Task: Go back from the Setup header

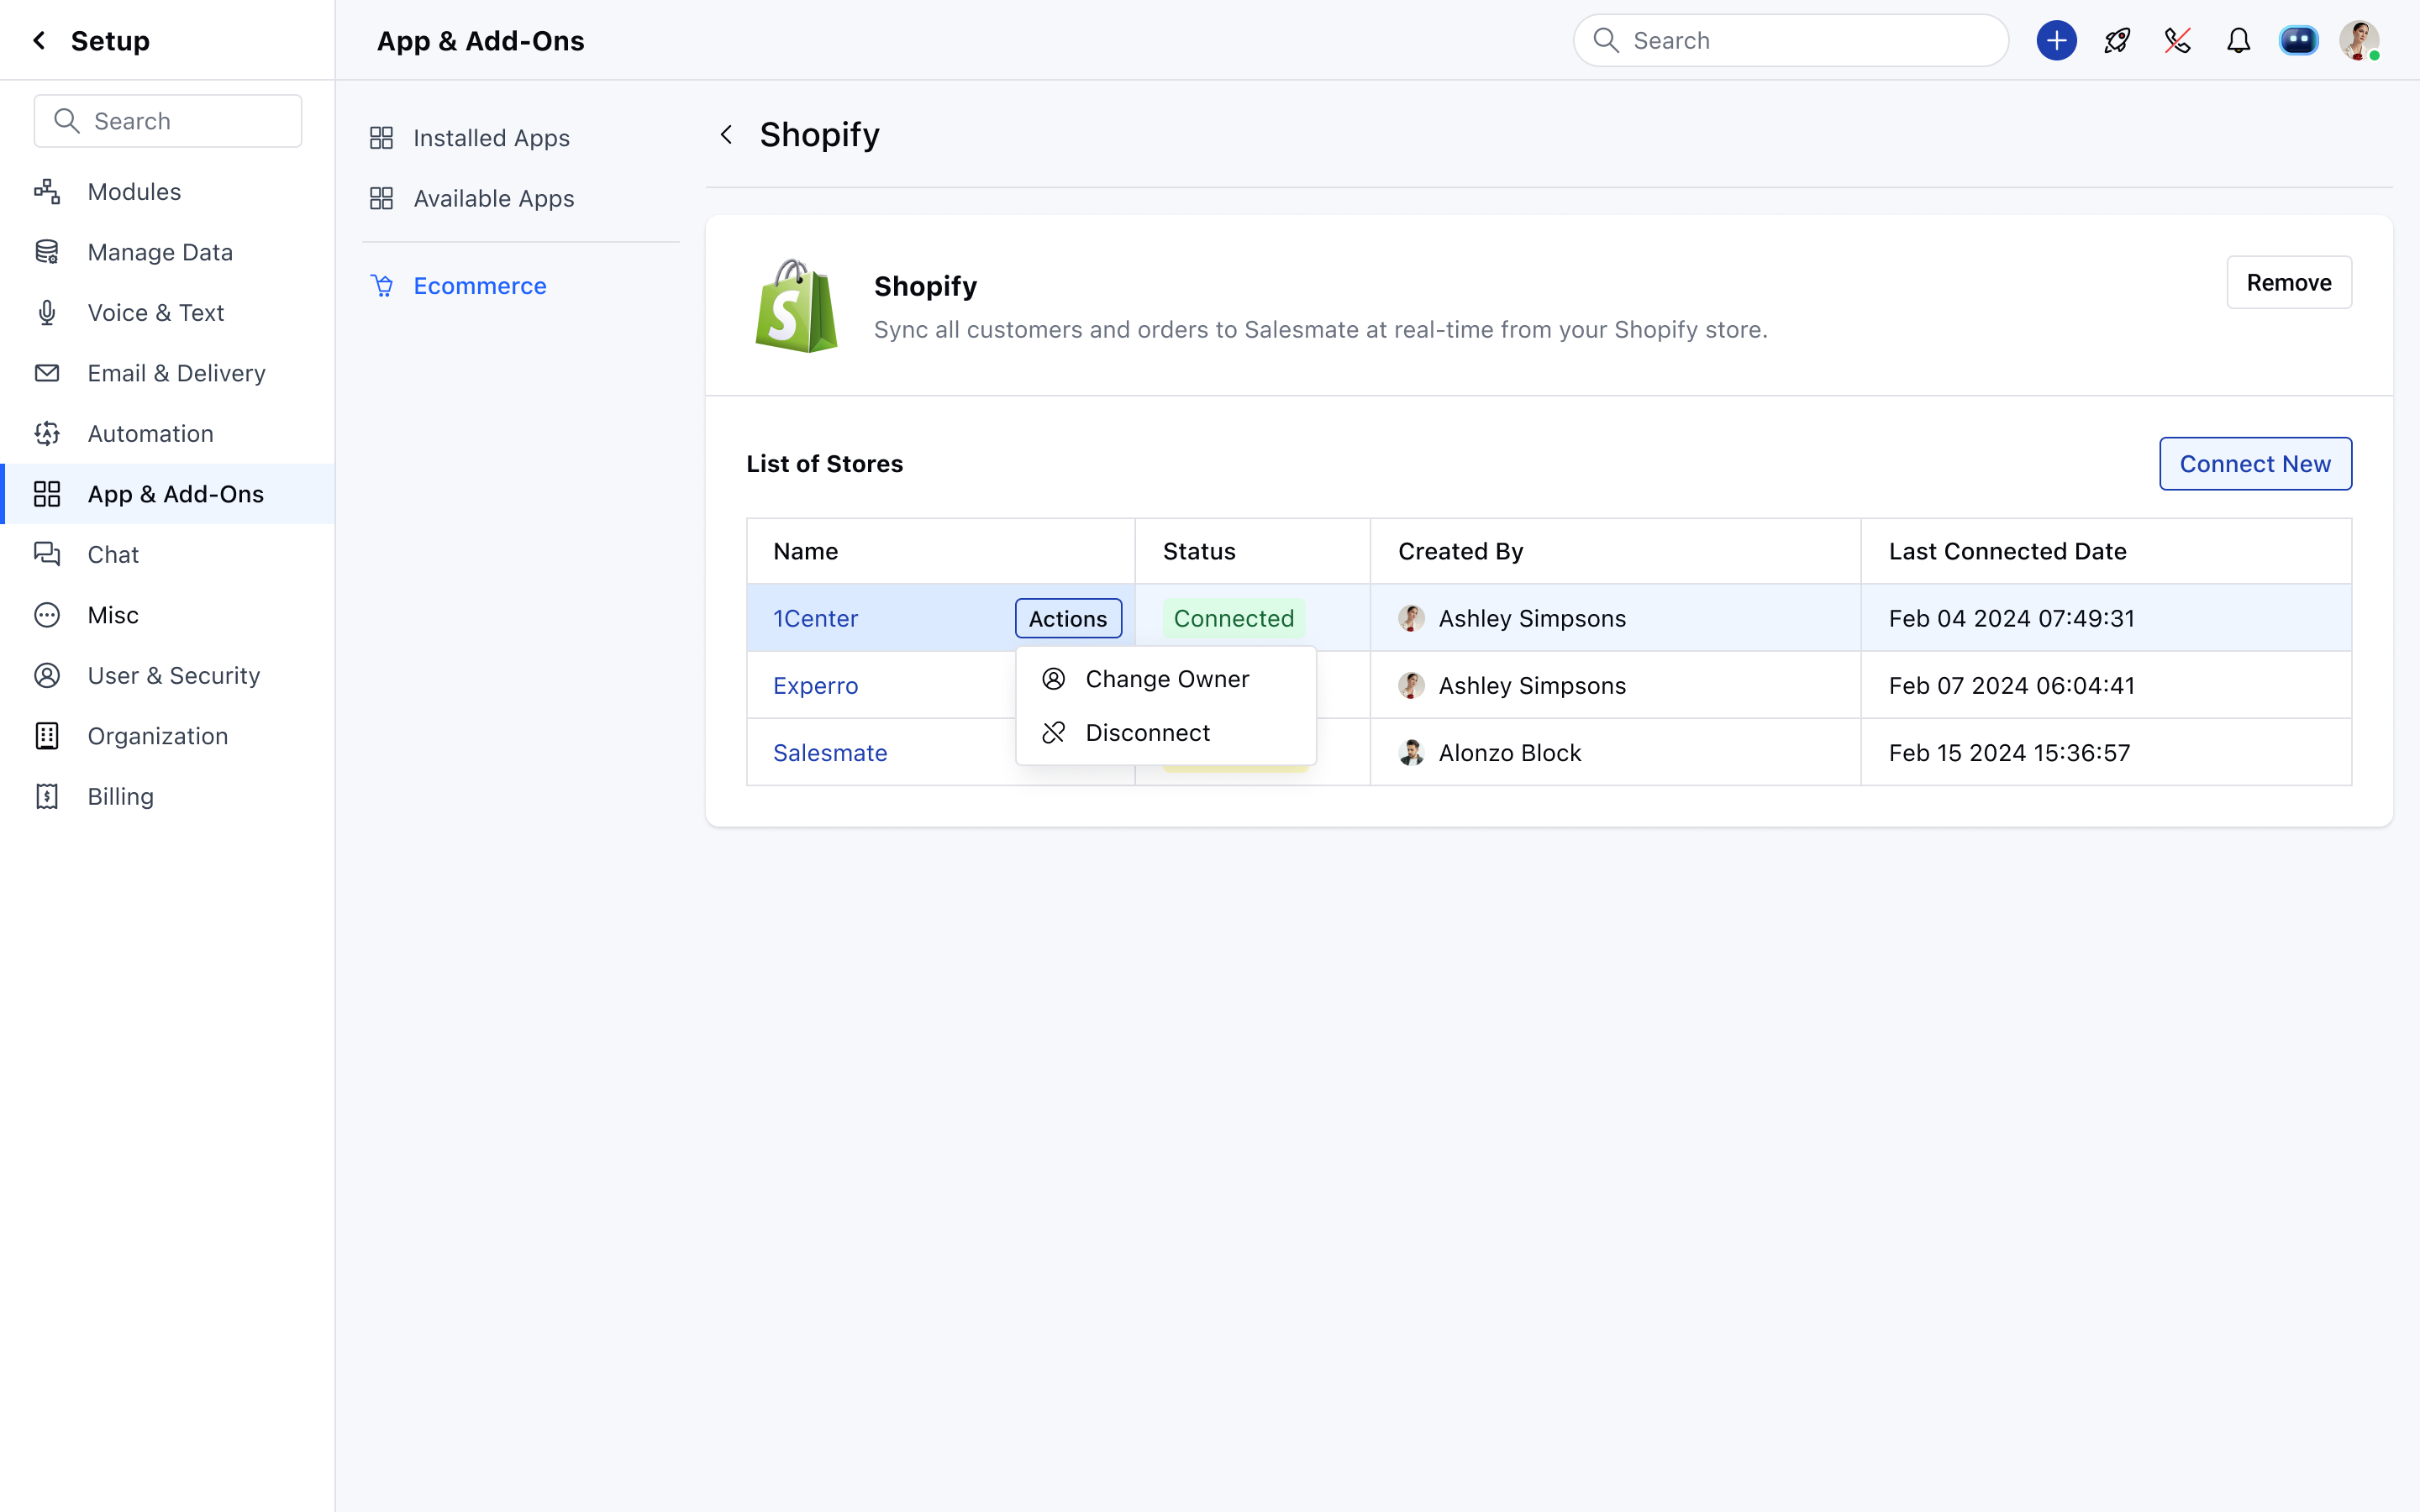Action: coord(39,40)
